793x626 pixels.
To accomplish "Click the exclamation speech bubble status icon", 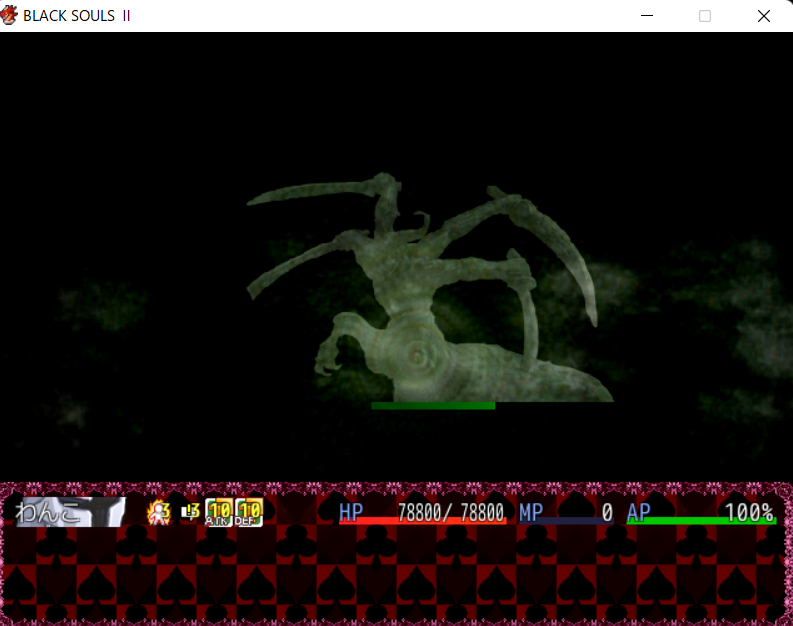I will tap(190, 513).
